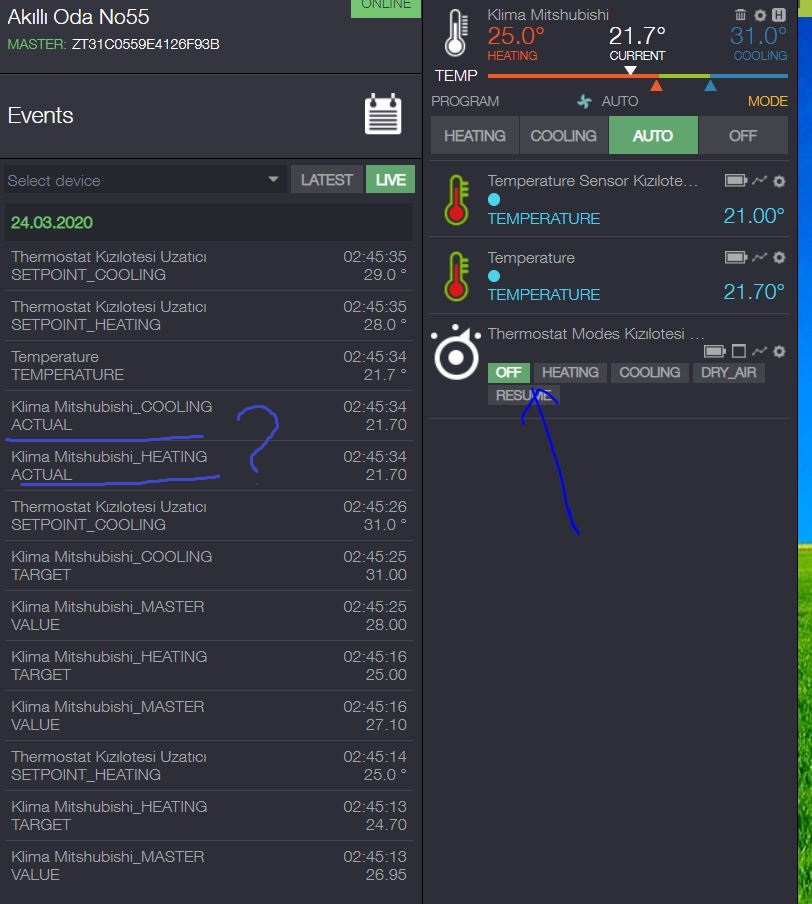Viewport: 812px width, 904px height.
Task: Click the 21.00° temperature sensor reading
Action: coord(754,216)
